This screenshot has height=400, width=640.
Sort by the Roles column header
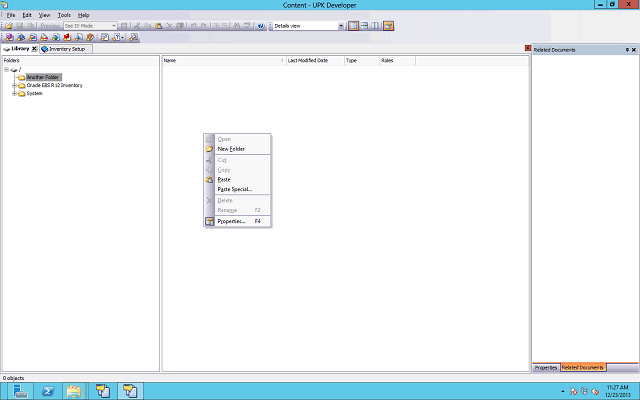click(397, 60)
